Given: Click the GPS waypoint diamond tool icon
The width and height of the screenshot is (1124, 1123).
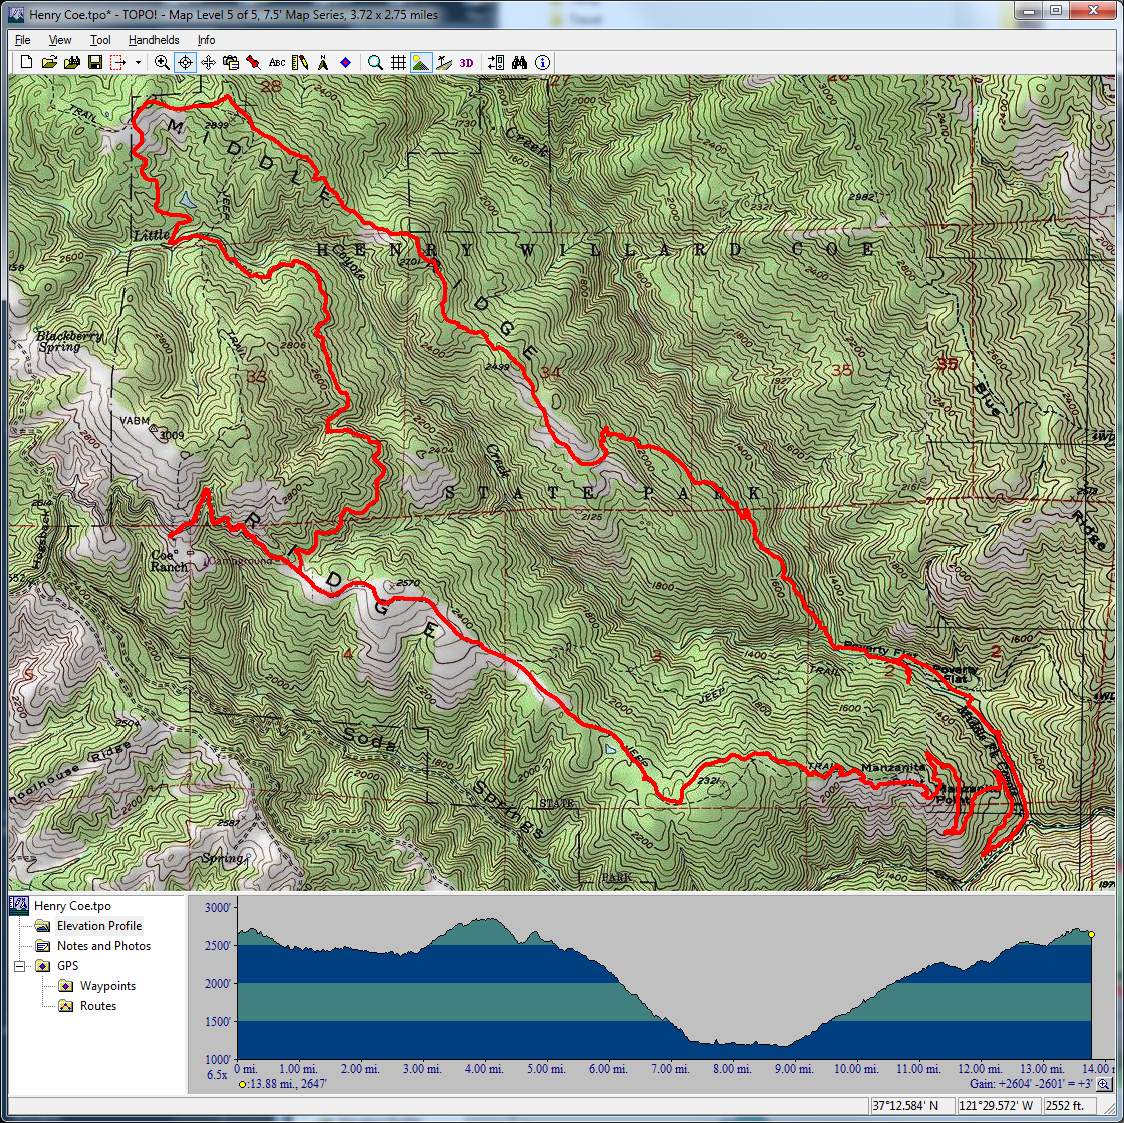Looking at the screenshot, I should [345, 62].
